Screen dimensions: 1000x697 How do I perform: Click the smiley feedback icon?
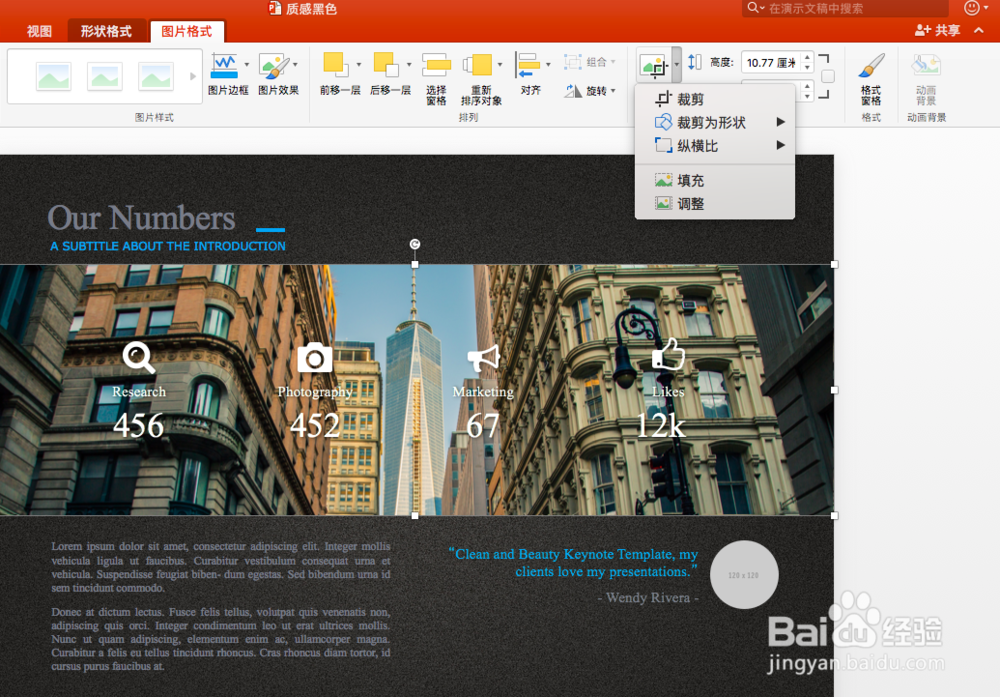point(971,8)
